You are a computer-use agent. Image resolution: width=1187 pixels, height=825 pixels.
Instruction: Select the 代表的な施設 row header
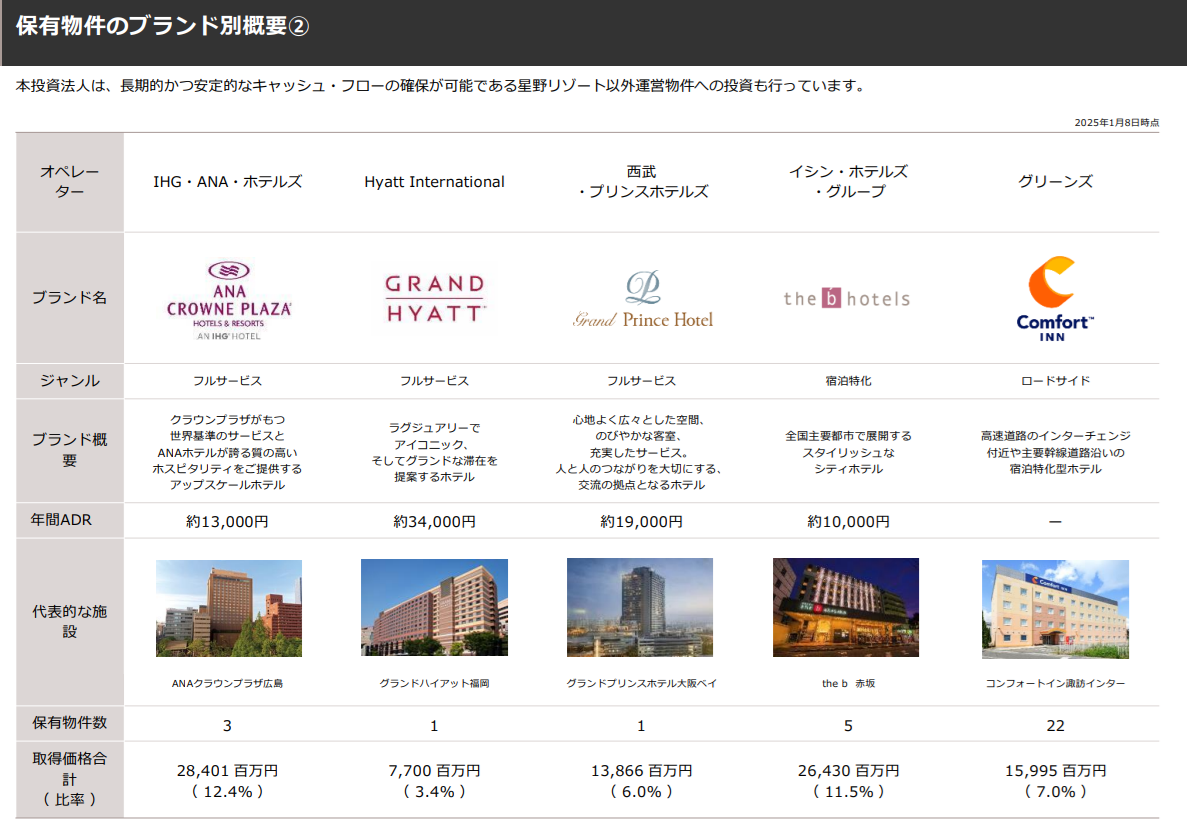[x=70, y=621]
